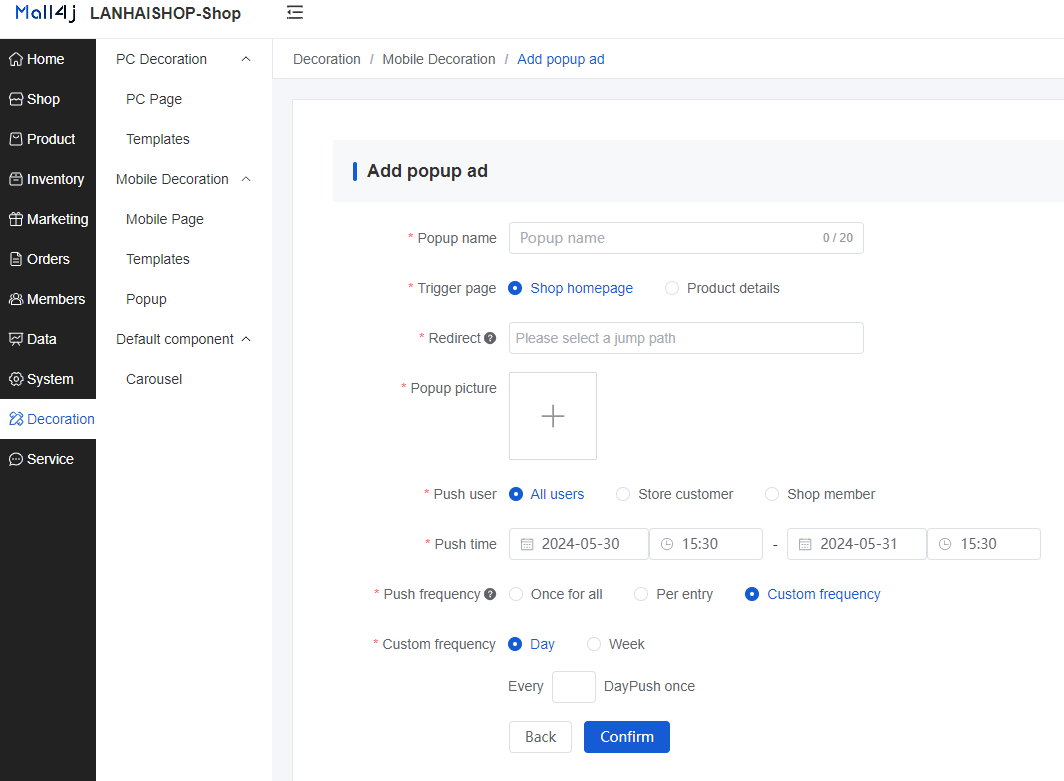Open Templates under Mobile Decoration

coord(157,259)
